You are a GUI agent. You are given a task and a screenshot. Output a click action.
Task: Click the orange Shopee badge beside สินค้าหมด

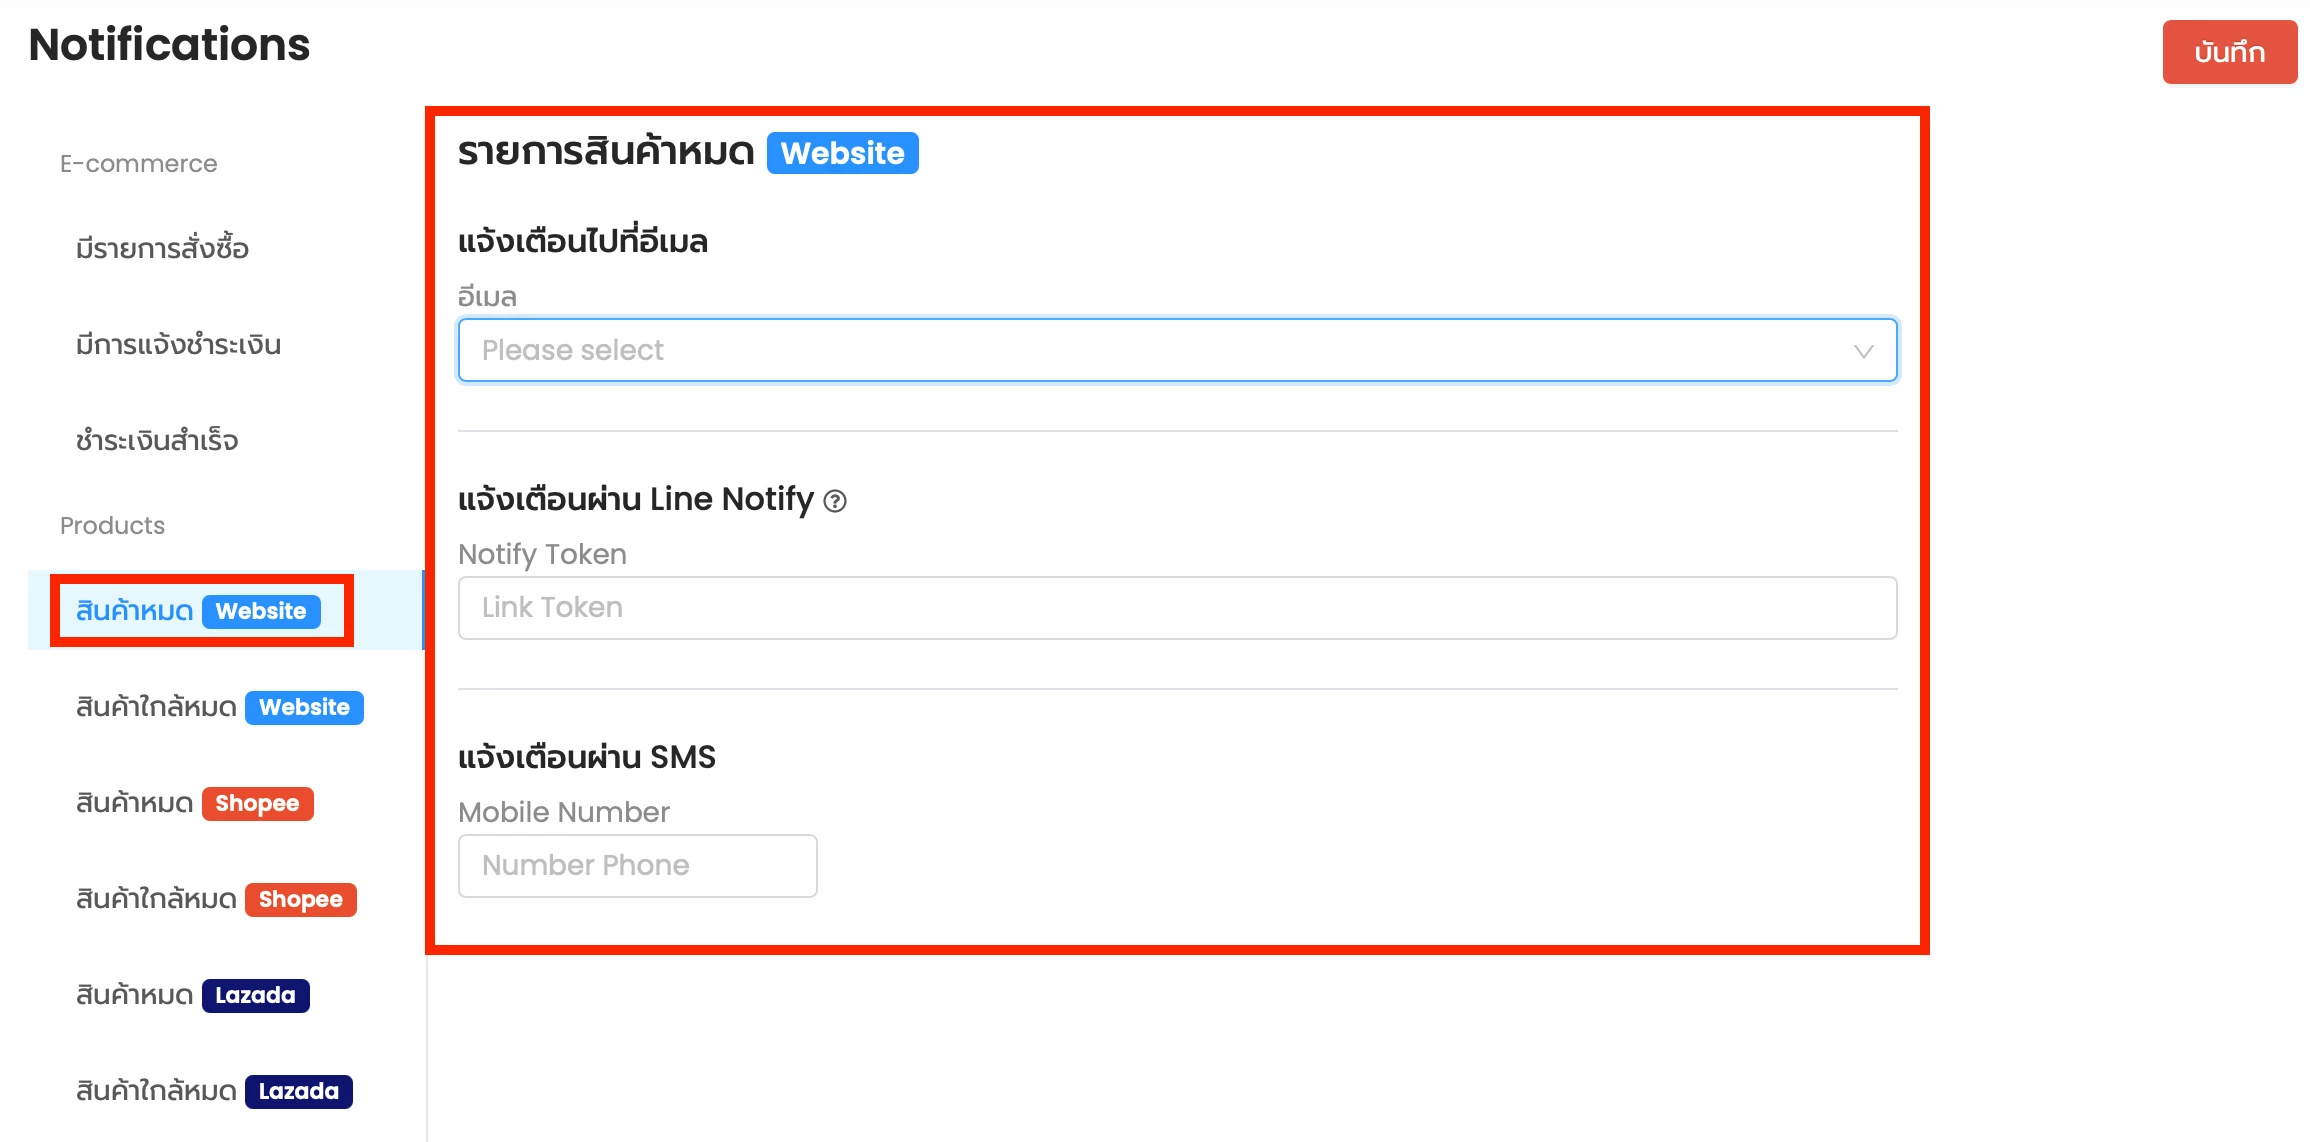(x=257, y=803)
